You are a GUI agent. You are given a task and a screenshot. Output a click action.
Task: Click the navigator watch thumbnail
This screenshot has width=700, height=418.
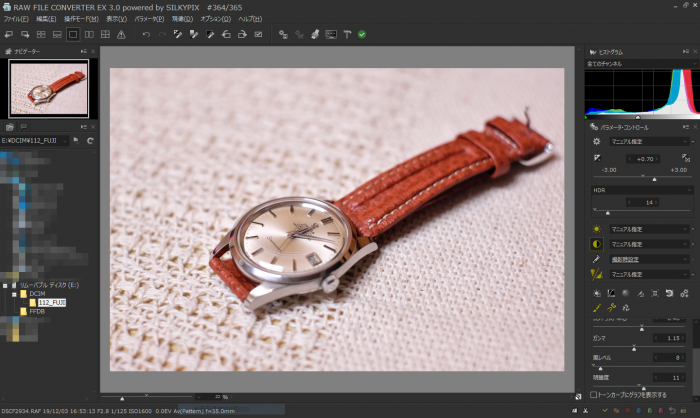pyautogui.click(x=49, y=88)
